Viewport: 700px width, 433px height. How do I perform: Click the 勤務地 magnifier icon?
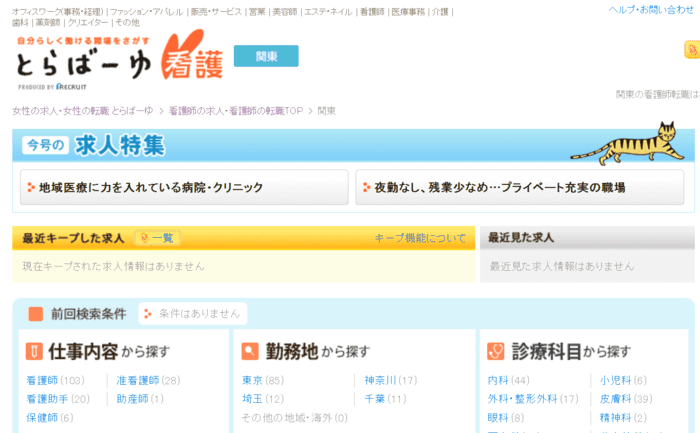point(250,351)
